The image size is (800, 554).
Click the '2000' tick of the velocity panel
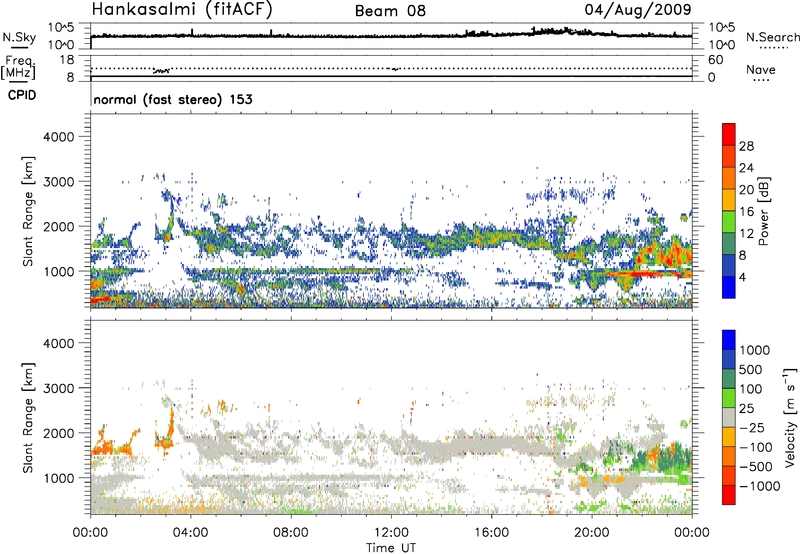tap(59, 433)
